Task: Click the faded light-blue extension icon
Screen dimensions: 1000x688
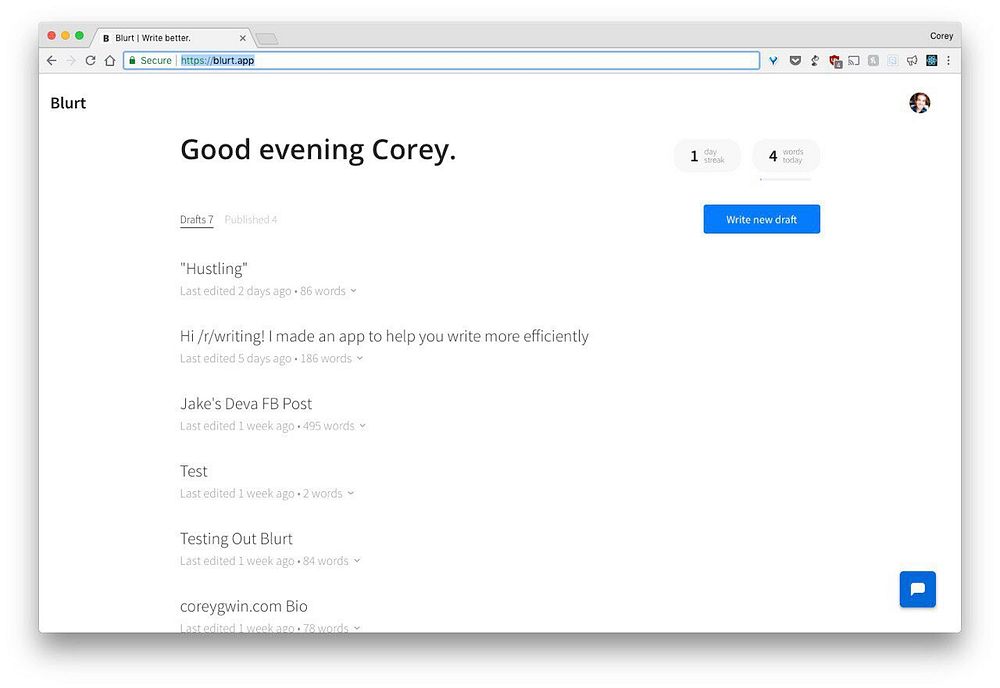Action: [x=893, y=61]
